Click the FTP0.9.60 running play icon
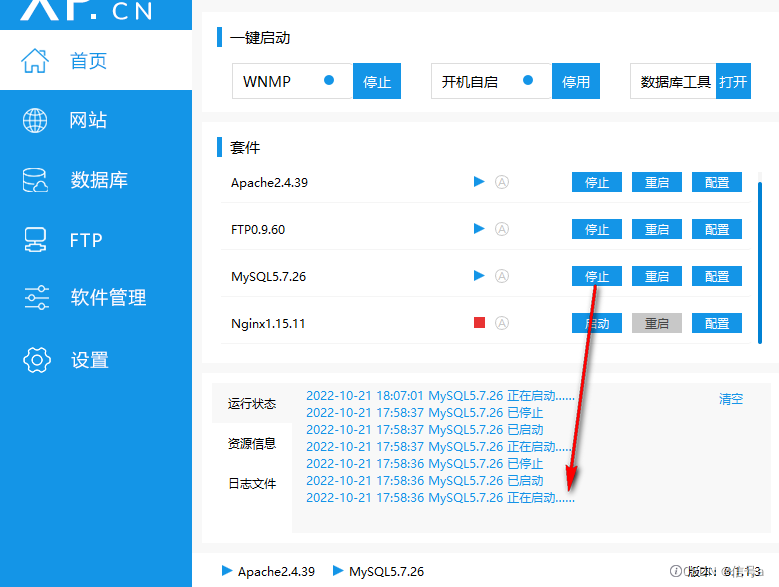 coord(479,228)
